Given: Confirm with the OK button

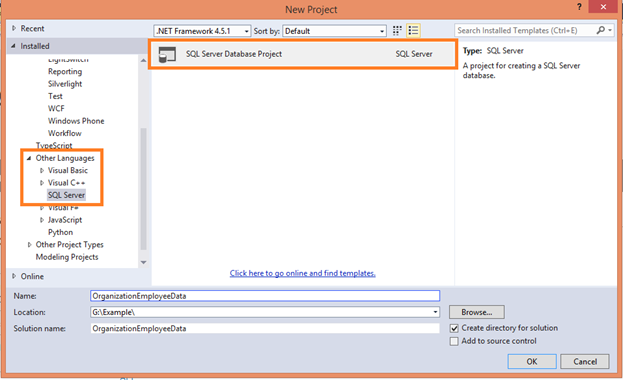Looking at the screenshot, I should pyautogui.click(x=532, y=361).
